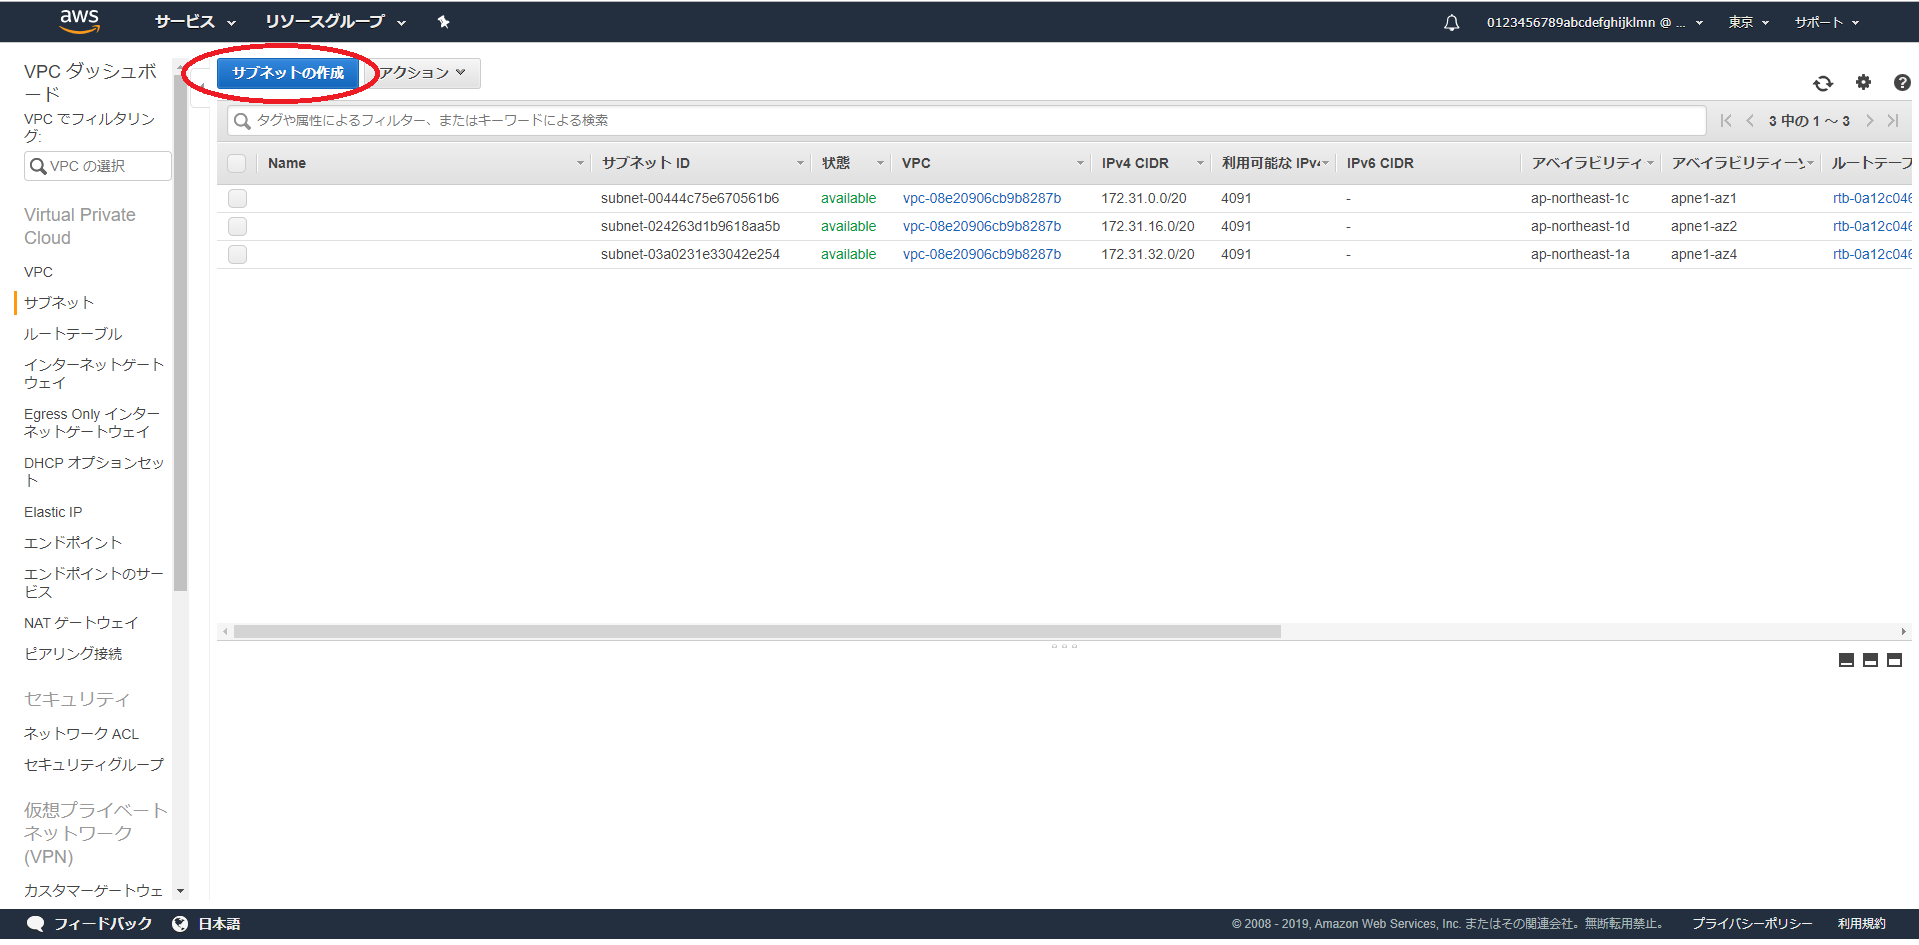The height and width of the screenshot is (945, 1919).
Task: Open the notifications bell icon
Action: [1451, 23]
